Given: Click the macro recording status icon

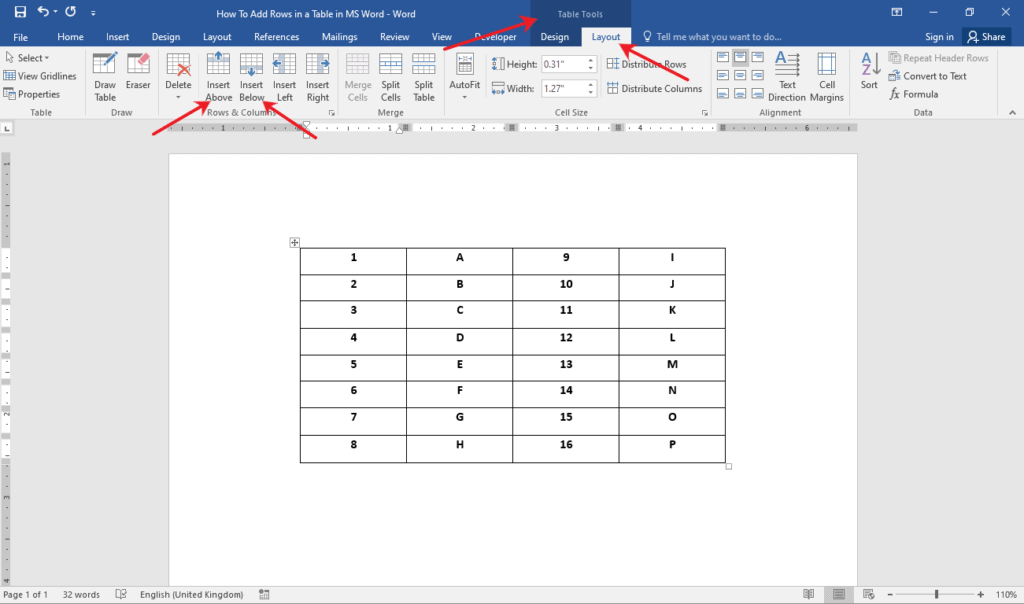Looking at the screenshot, I should 264,594.
